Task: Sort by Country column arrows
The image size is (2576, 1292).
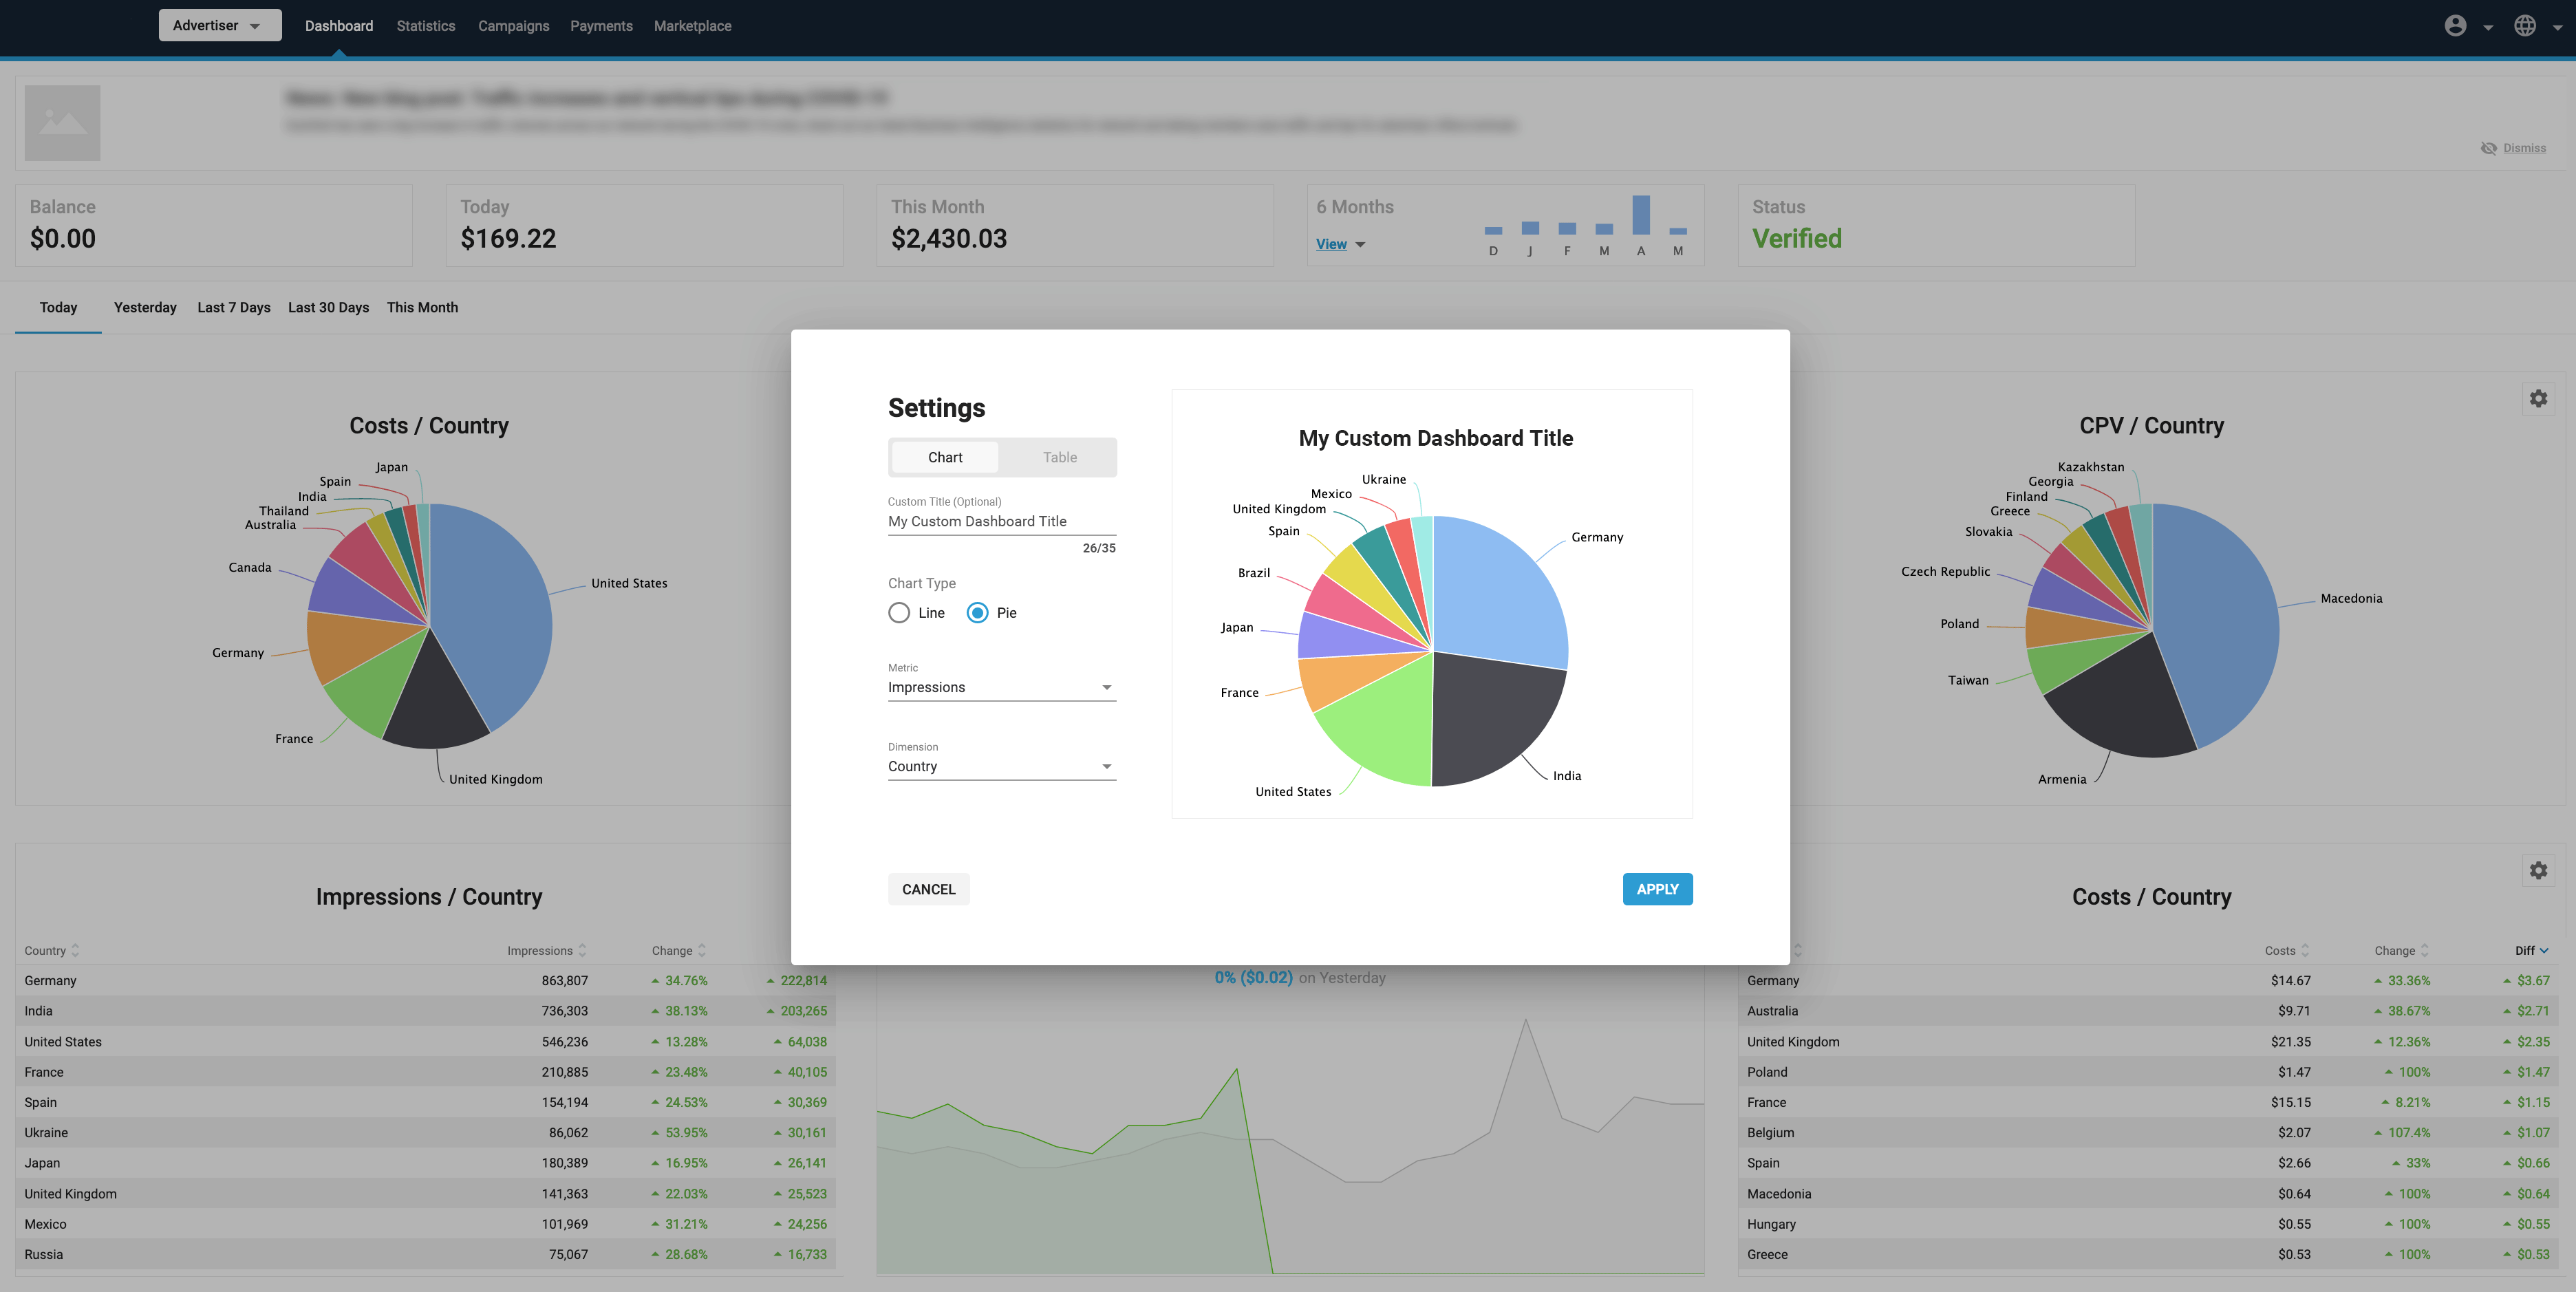Action: tap(75, 950)
